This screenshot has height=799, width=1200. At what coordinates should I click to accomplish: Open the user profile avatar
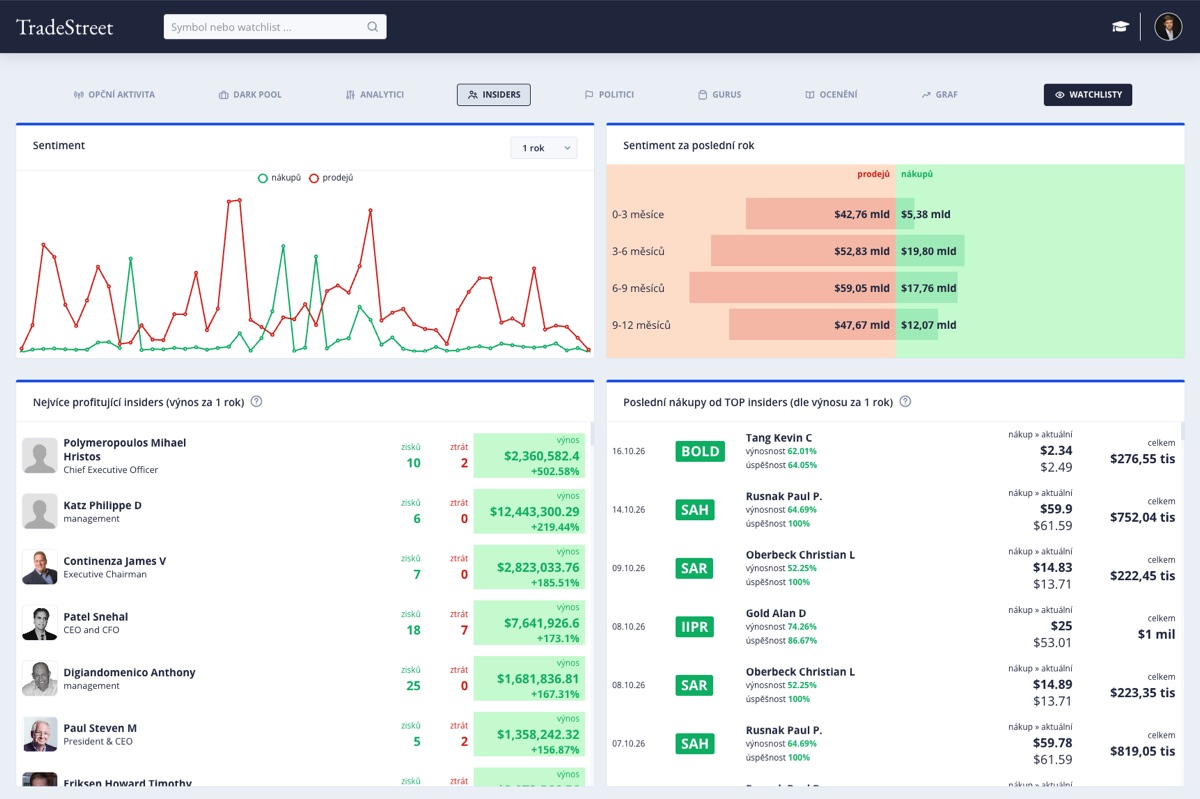[x=1168, y=27]
